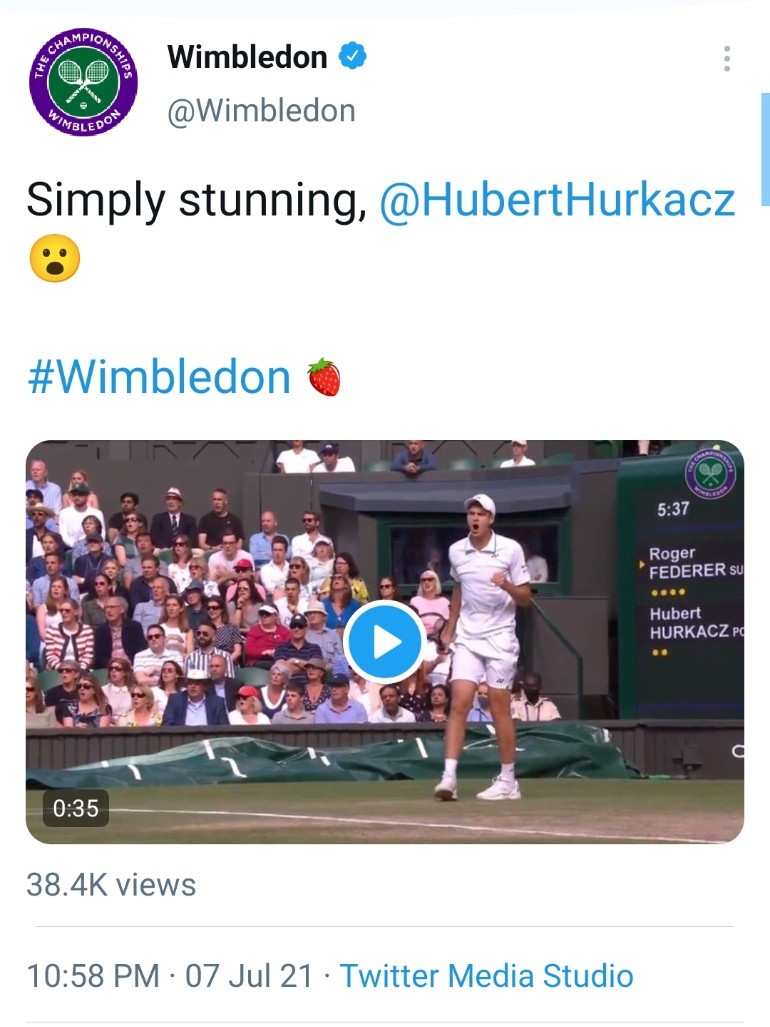The image size is (770, 1027).
Task: Open the @HubertHurkacz mention
Action: (x=557, y=200)
